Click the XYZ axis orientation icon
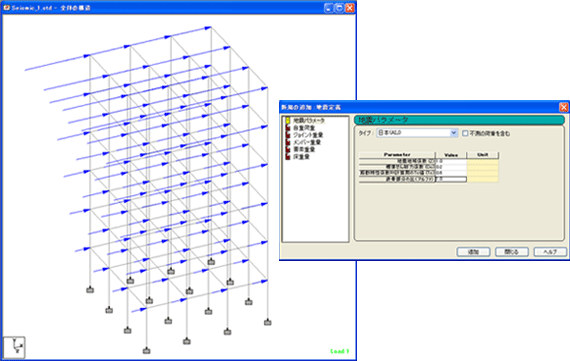 (x=15, y=347)
